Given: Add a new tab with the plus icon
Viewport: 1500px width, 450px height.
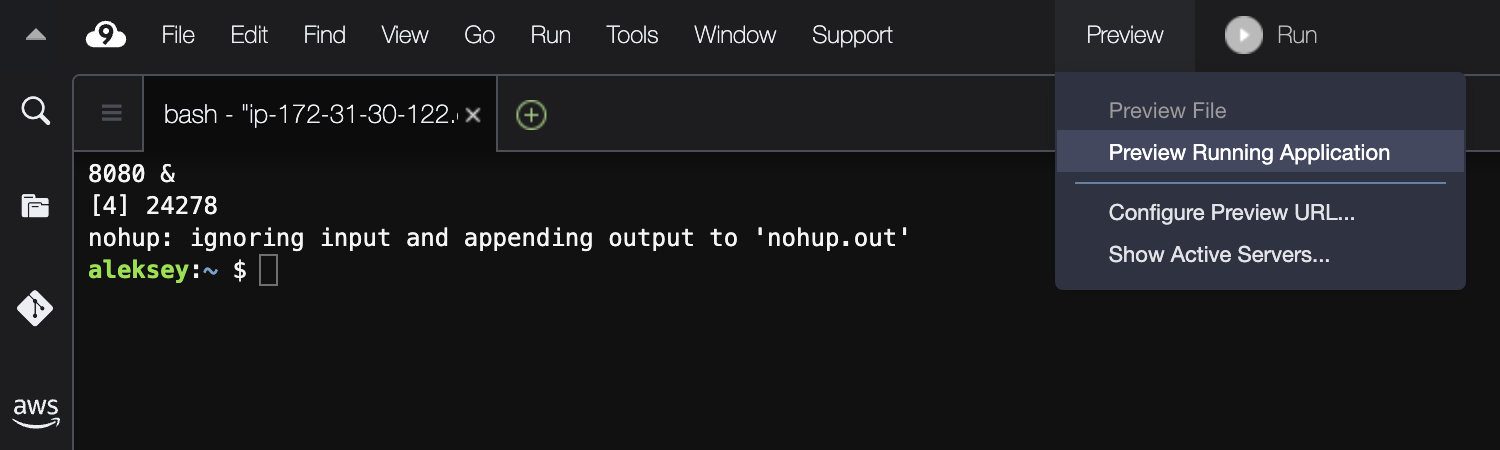Looking at the screenshot, I should [531, 115].
